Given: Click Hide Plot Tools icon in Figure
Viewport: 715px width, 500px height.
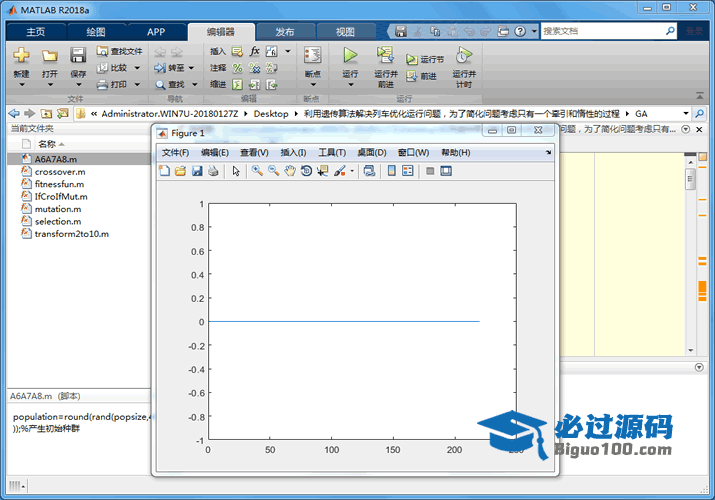Looking at the screenshot, I should [430, 171].
